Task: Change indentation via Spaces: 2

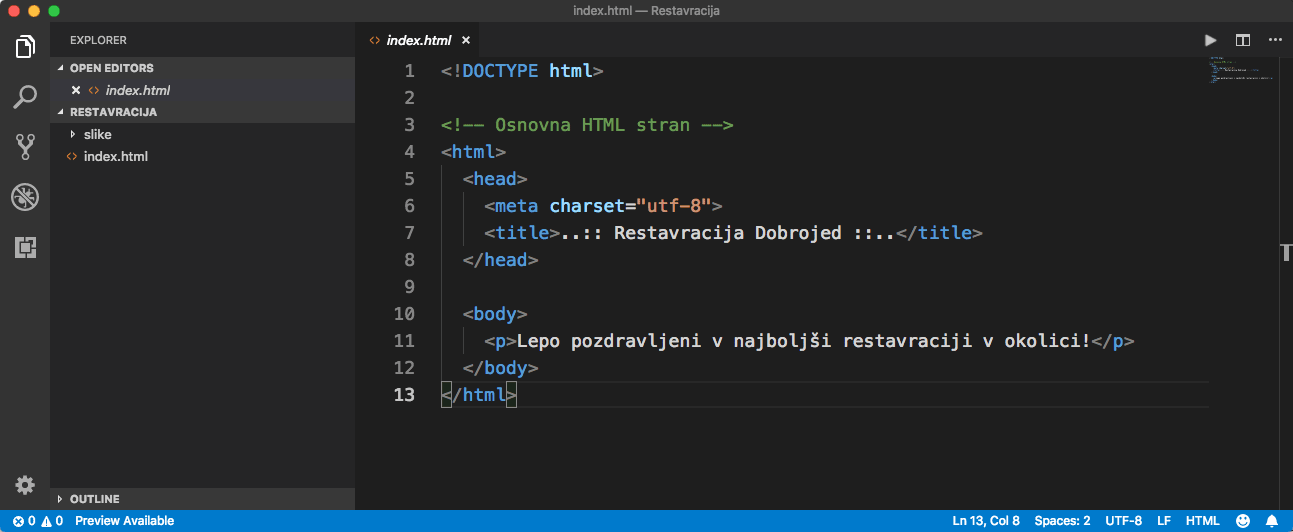Action: (1063, 521)
